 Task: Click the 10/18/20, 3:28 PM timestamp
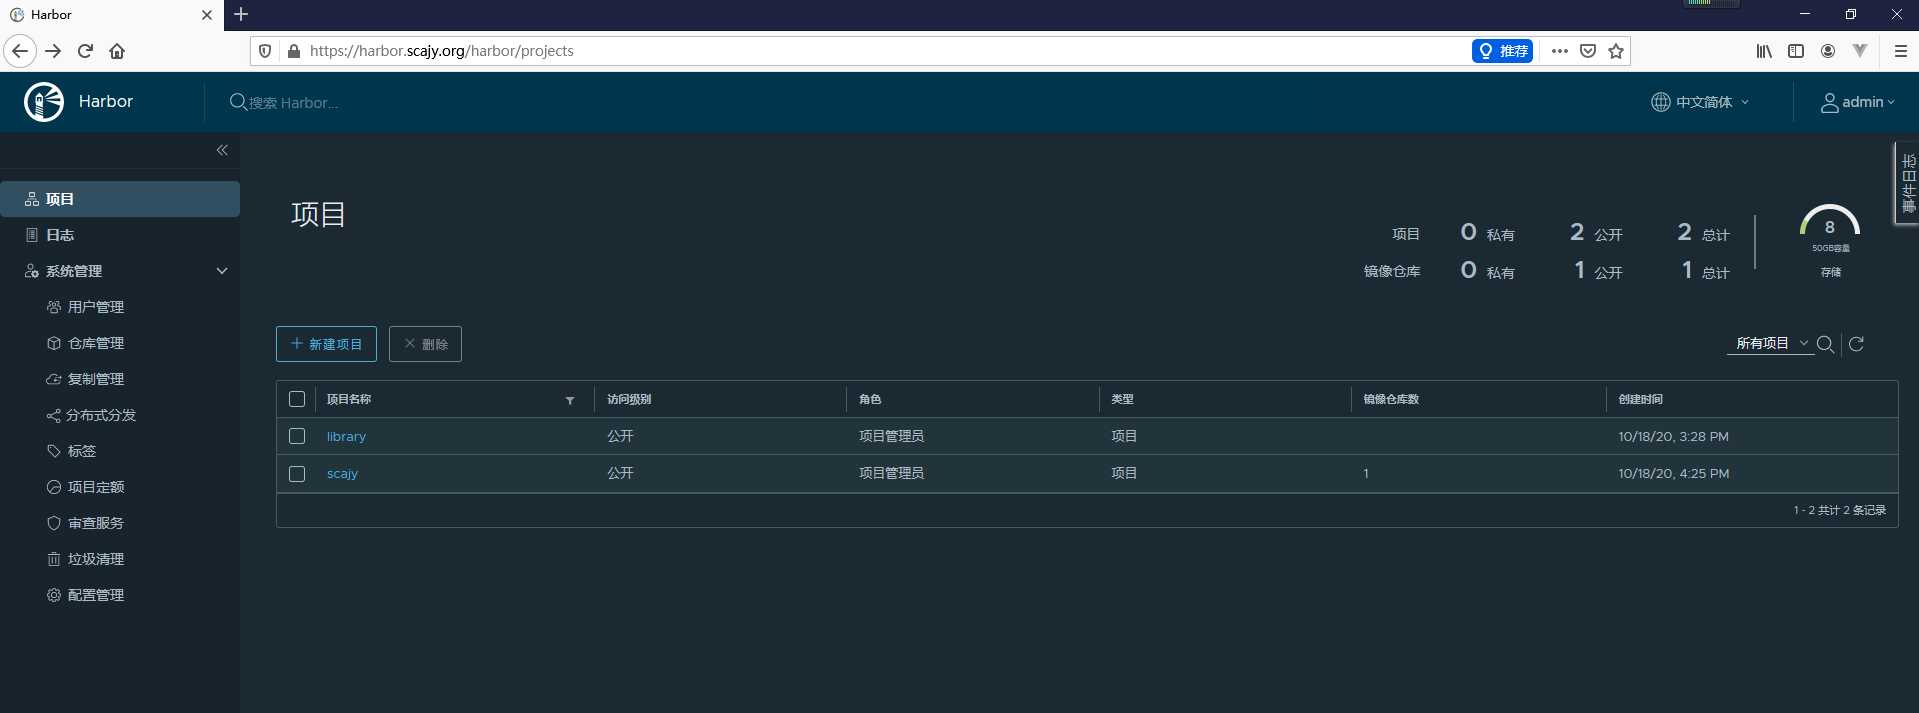1674,436
